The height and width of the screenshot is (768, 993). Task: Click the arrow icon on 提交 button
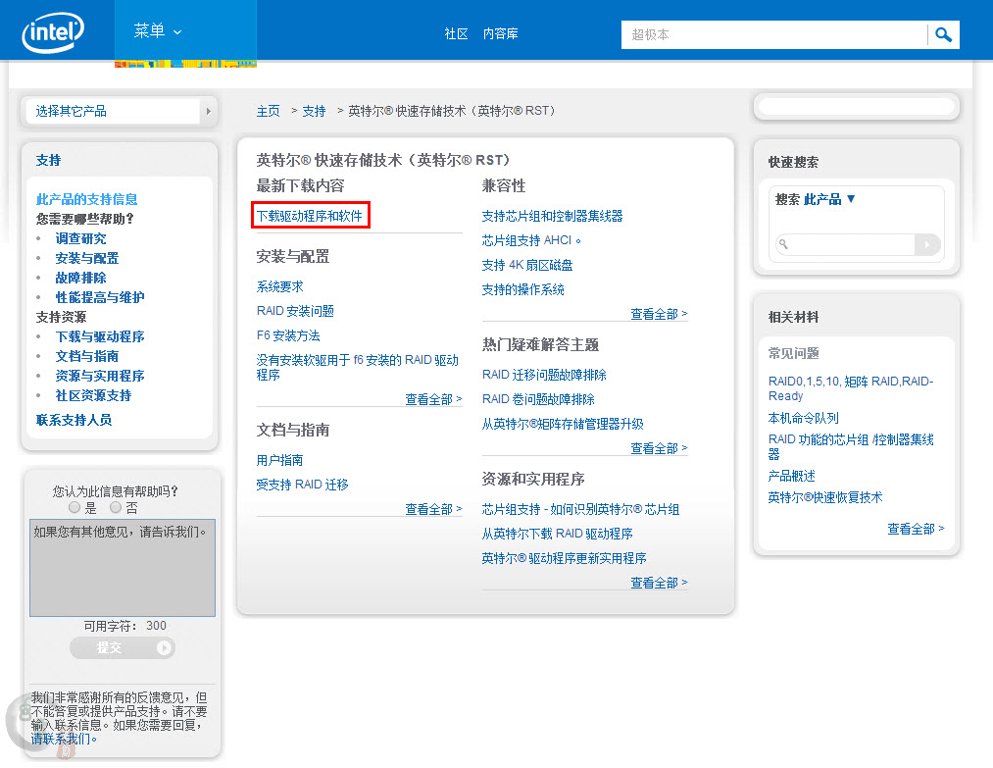[164, 648]
